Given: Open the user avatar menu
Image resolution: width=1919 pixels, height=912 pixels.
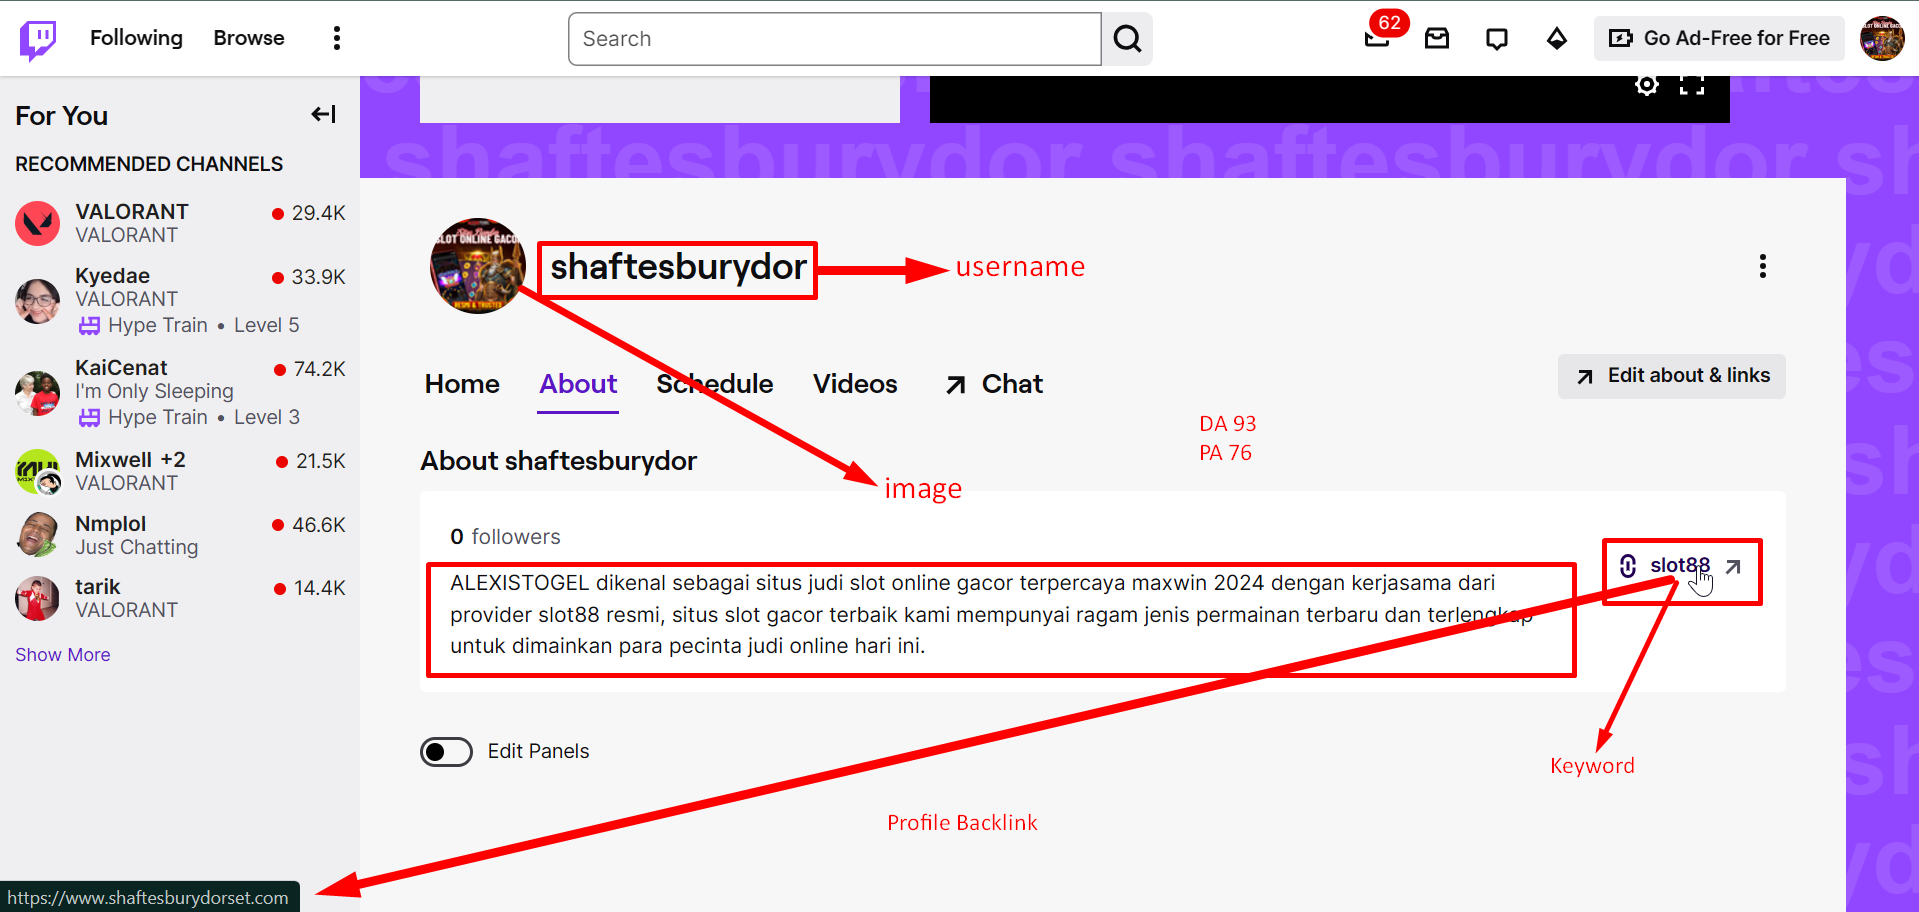Looking at the screenshot, I should pyautogui.click(x=1882, y=38).
